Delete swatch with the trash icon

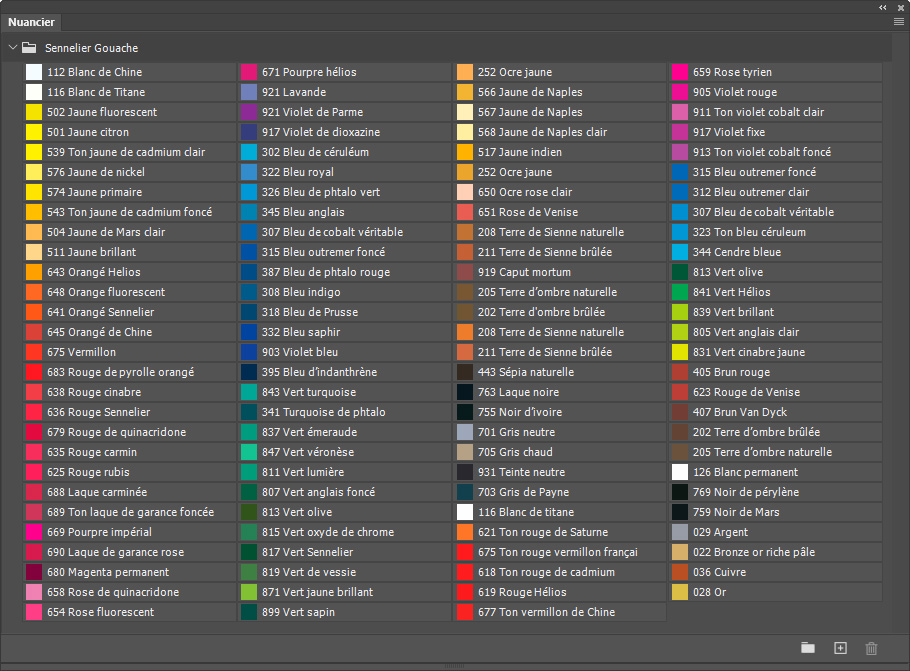[871, 648]
